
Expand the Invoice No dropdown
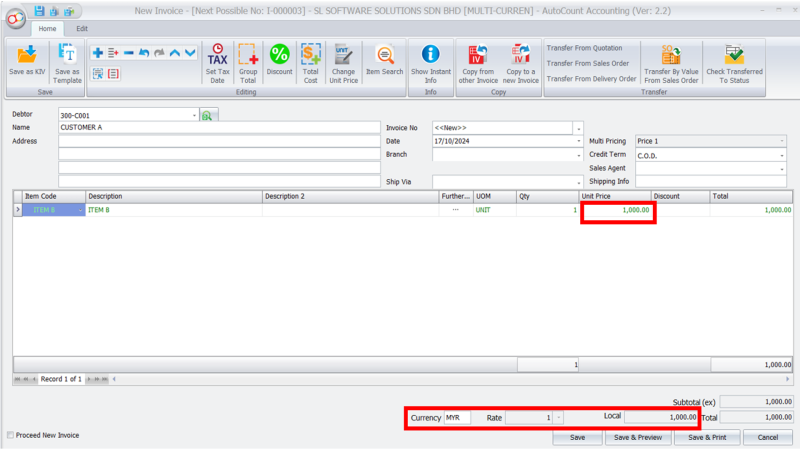(x=578, y=128)
